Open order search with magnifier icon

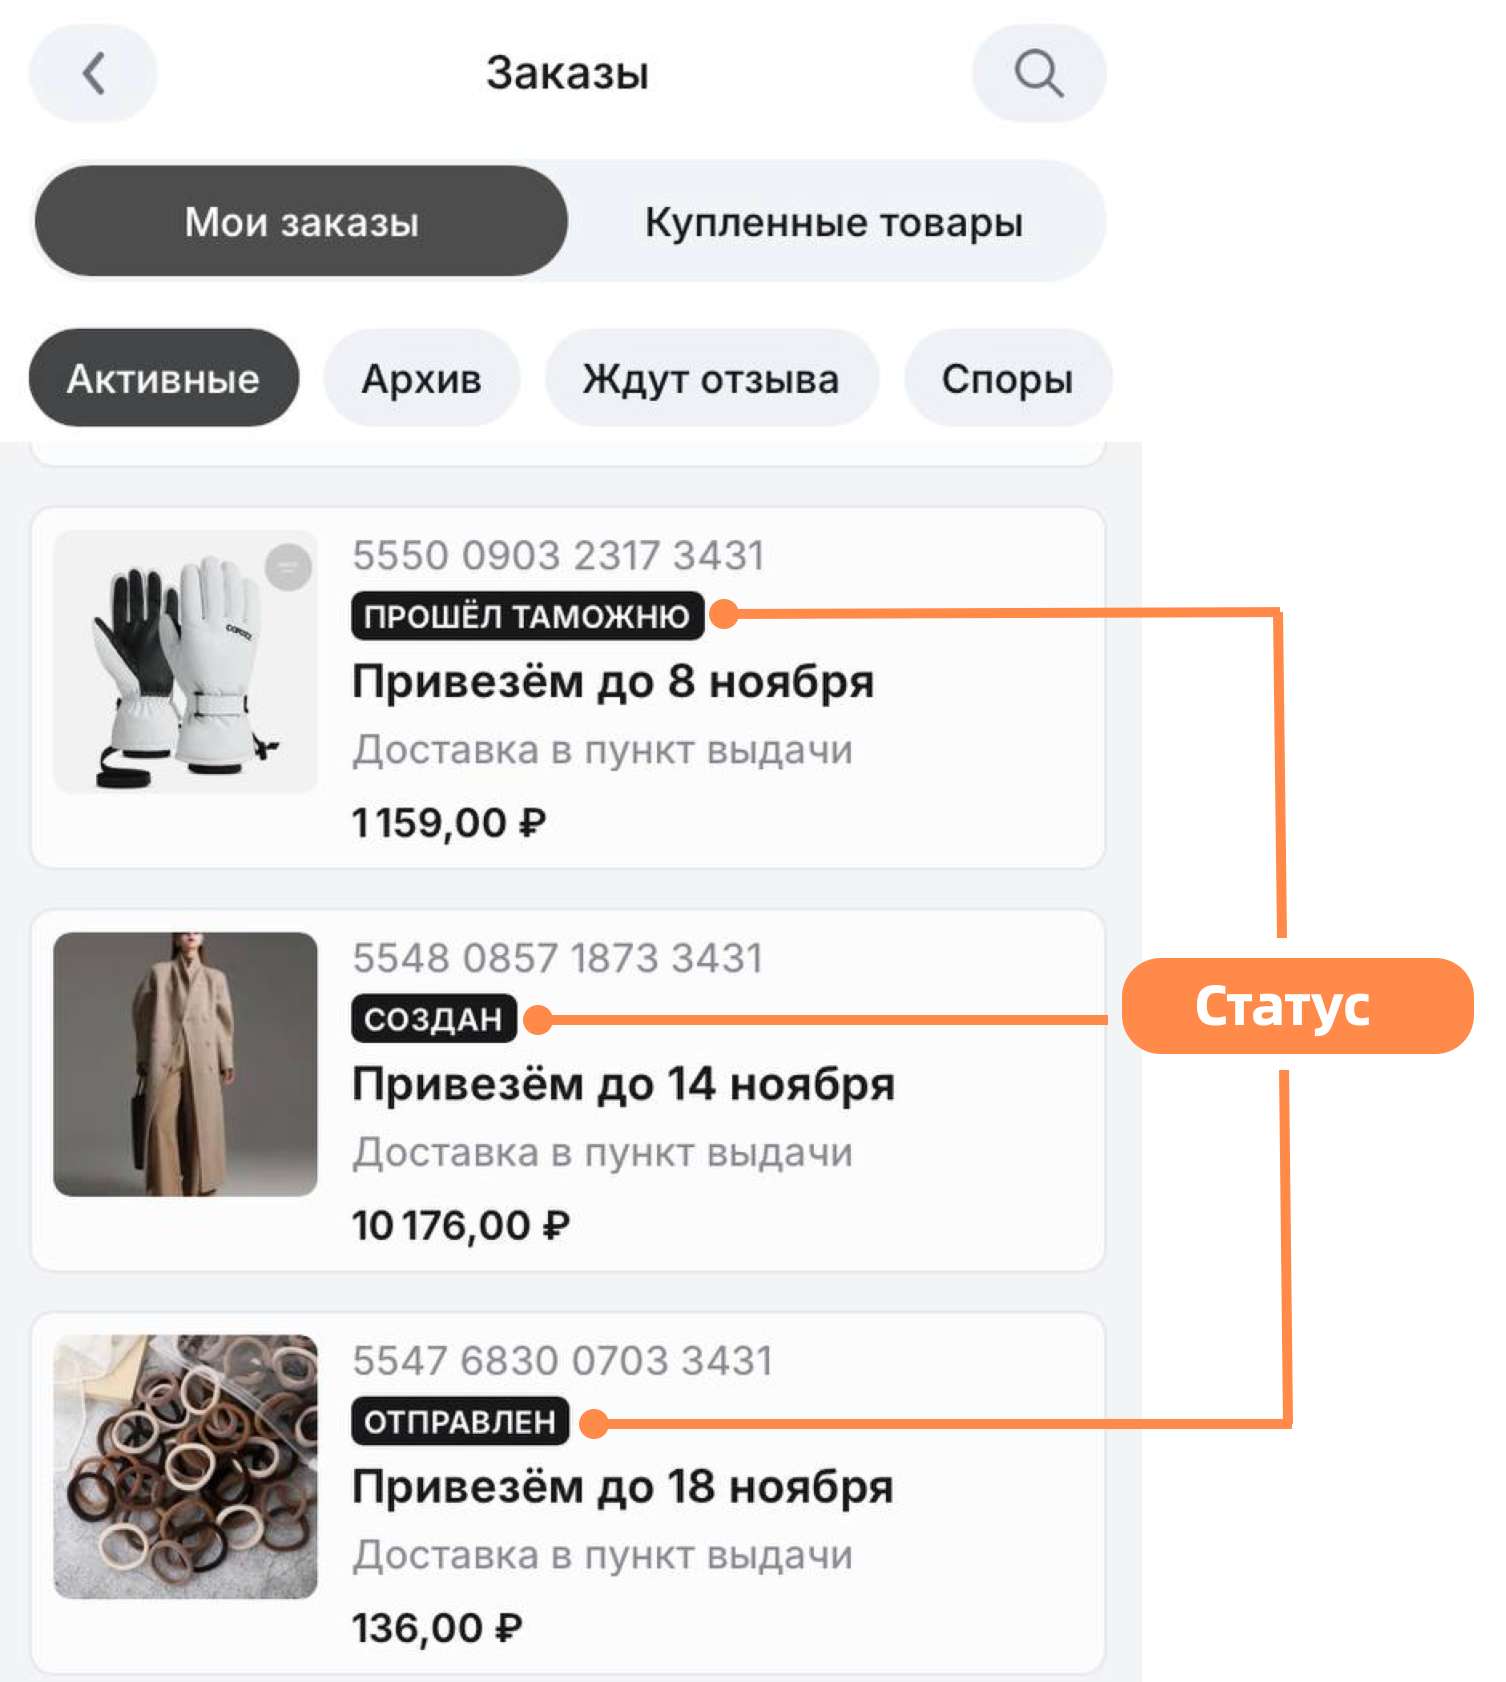[x=1039, y=73]
